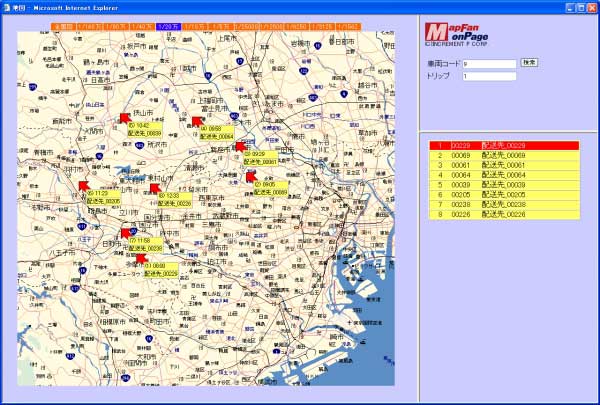600x405 pixels.
Task: Switch map scale to 1/3125
Action: pos(322,26)
